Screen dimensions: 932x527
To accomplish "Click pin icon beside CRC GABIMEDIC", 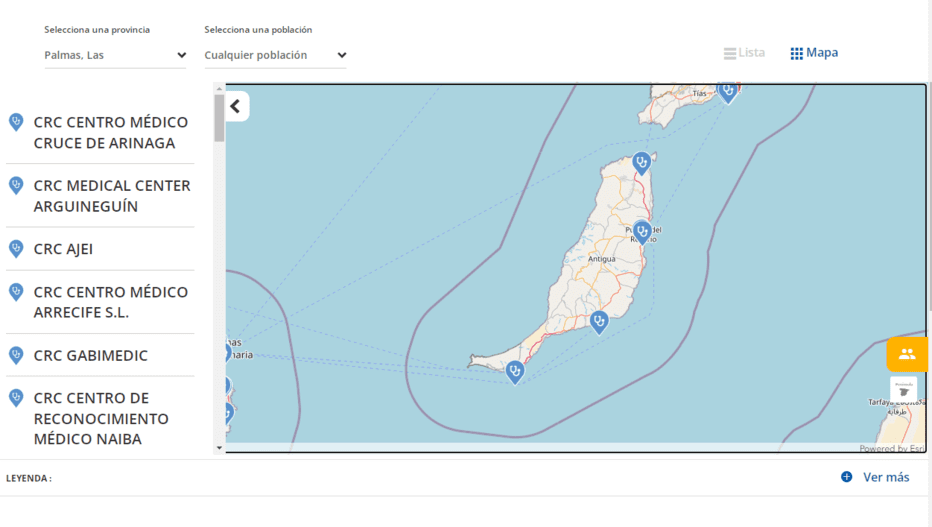I will click(16, 355).
